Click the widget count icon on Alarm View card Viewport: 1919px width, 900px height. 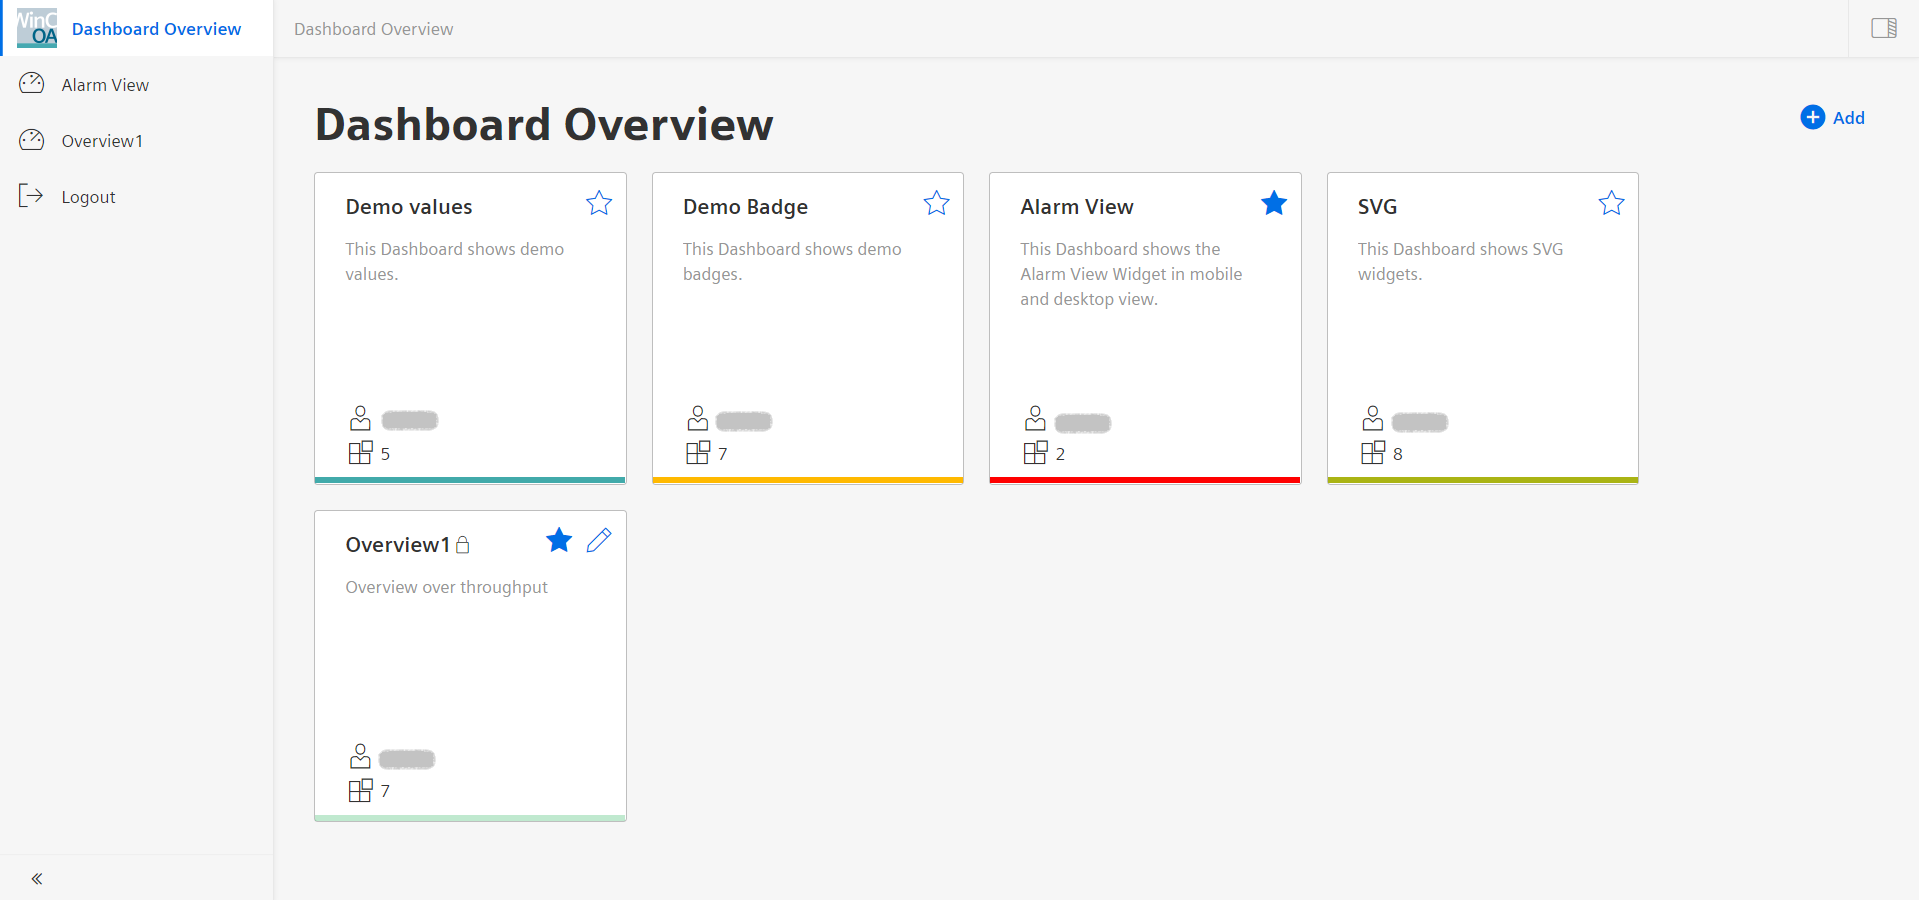pyautogui.click(x=1035, y=453)
